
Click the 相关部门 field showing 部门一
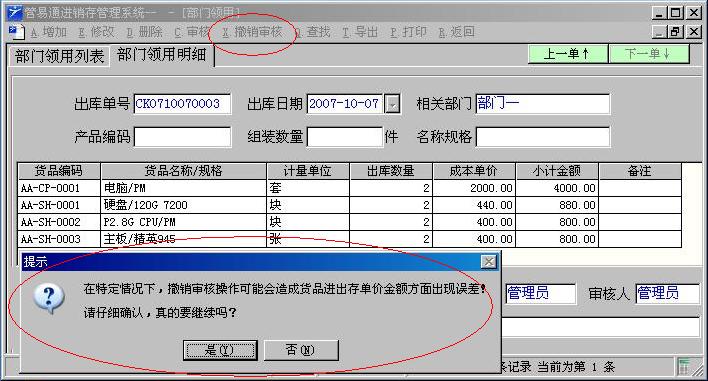(x=543, y=104)
